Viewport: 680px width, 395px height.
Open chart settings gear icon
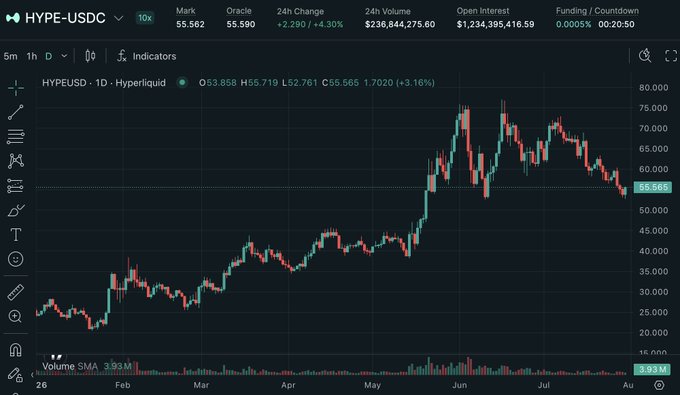[659, 385]
